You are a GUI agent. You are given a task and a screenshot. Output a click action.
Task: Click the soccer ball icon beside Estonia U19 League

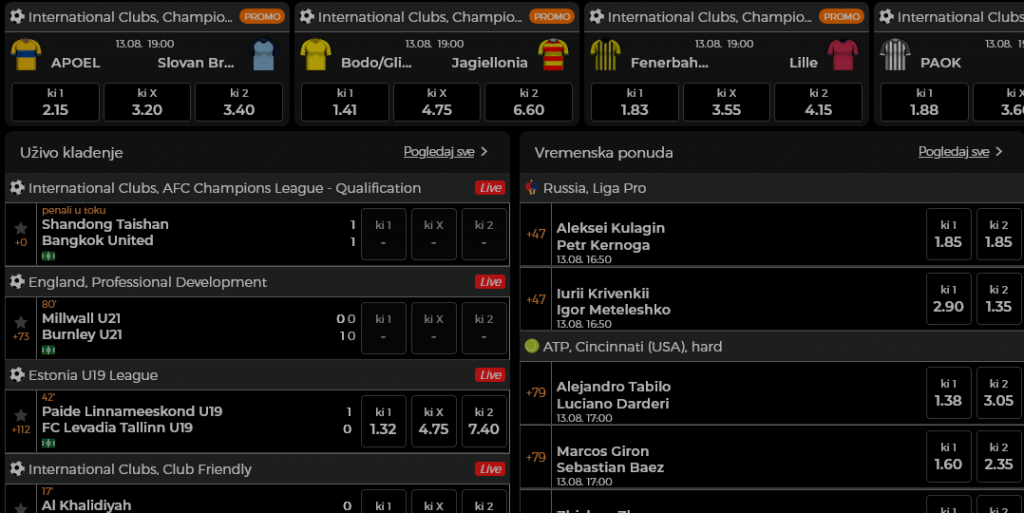point(17,375)
